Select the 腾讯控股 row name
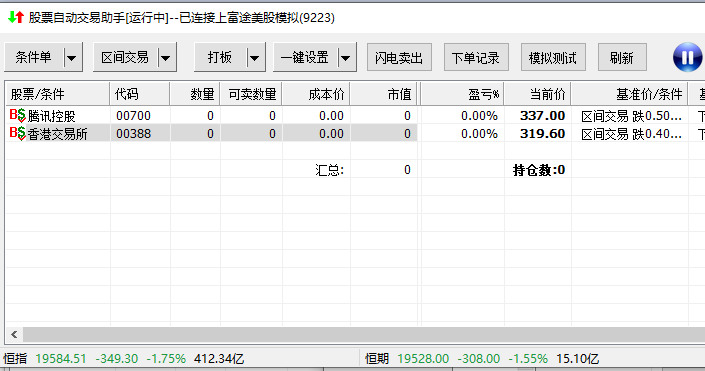 tap(51, 116)
